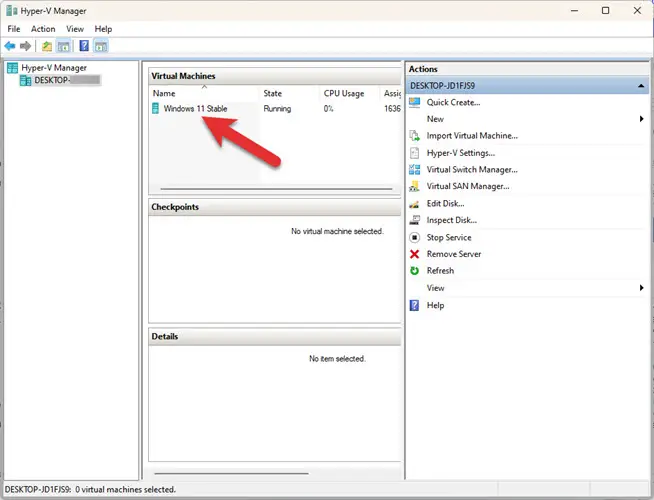Open the Help menu in menu bar

103,29
